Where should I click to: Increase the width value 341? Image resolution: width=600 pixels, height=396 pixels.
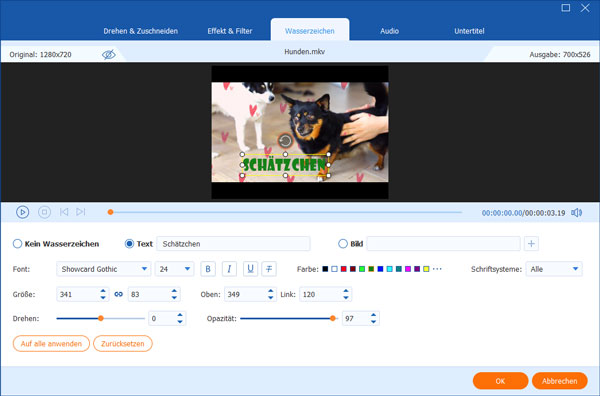click(x=103, y=291)
